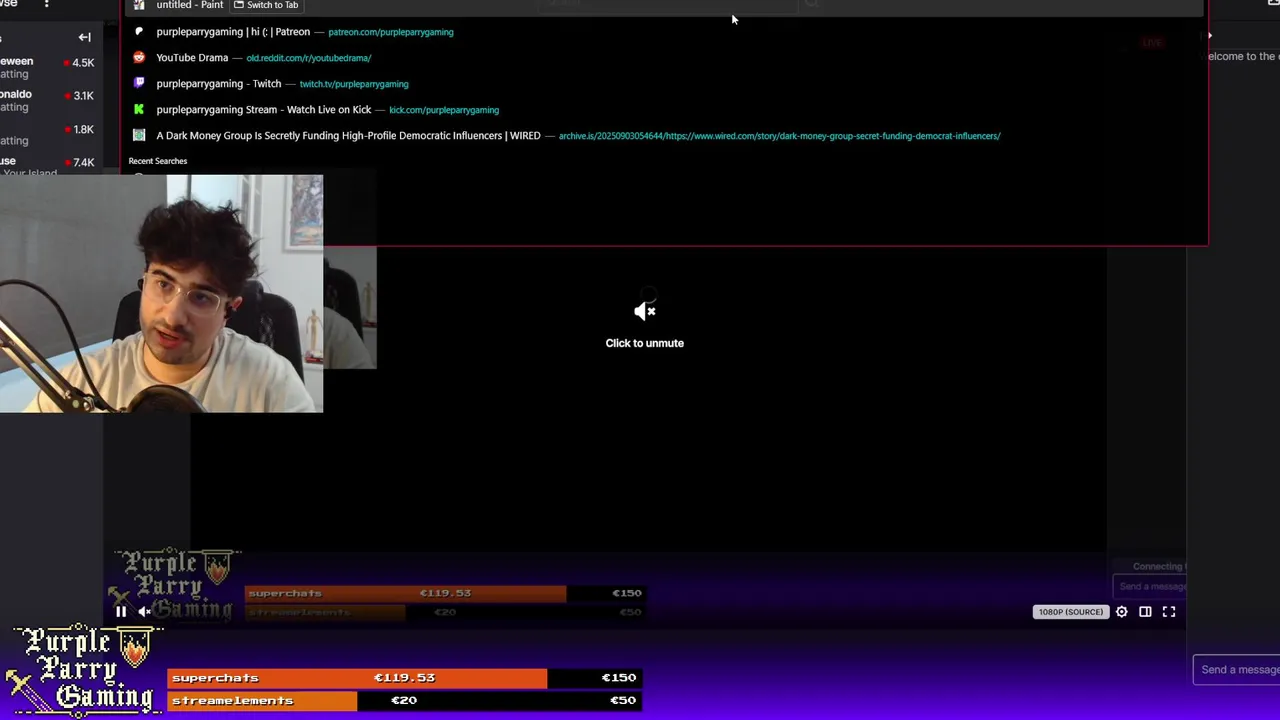Toggle theater mode in the player
The image size is (1280, 720).
point(1145,612)
